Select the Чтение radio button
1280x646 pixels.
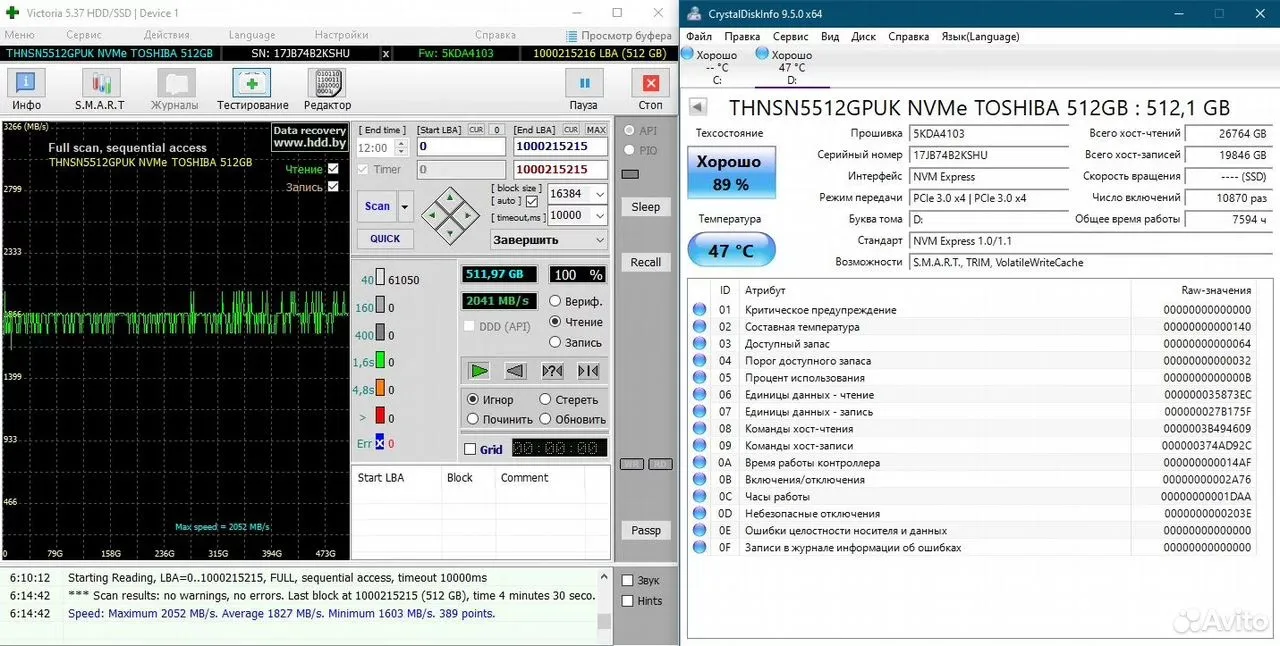(x=555, y=322)
